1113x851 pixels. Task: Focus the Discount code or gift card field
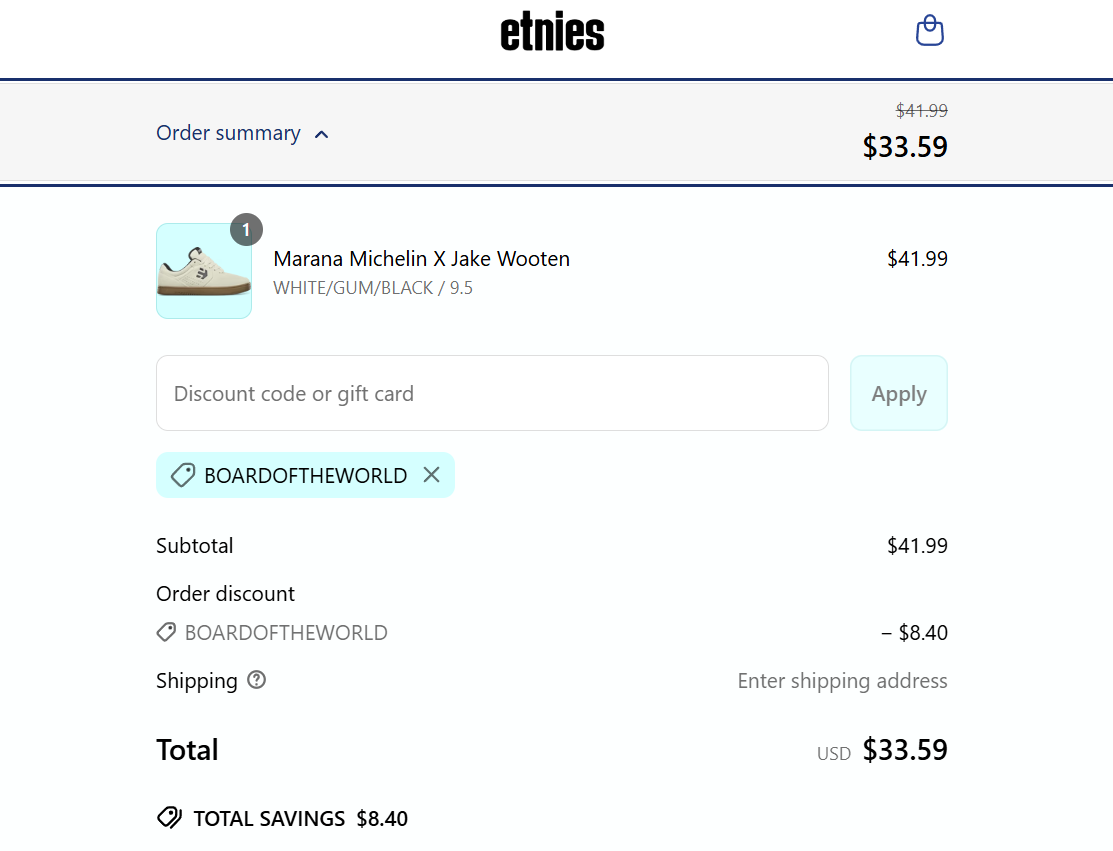[x=492, y=393]
